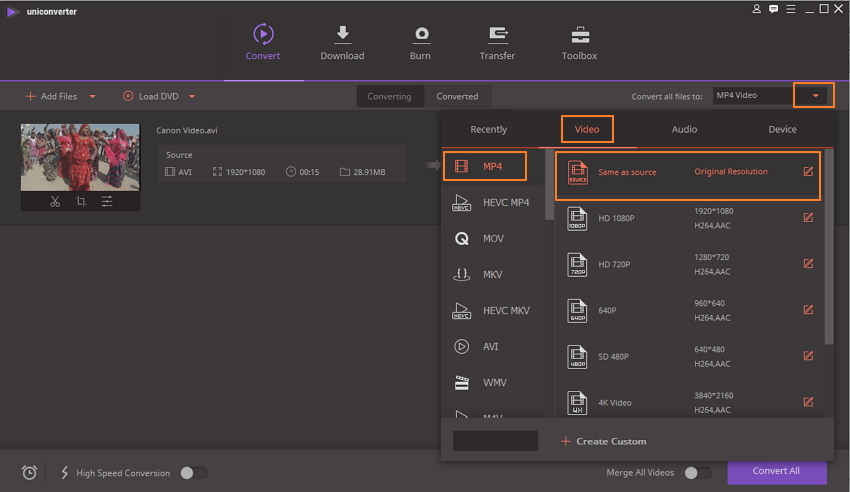Edit the HD 720P preset
Viewport: 850px width, 492px height.
(808, 263)
